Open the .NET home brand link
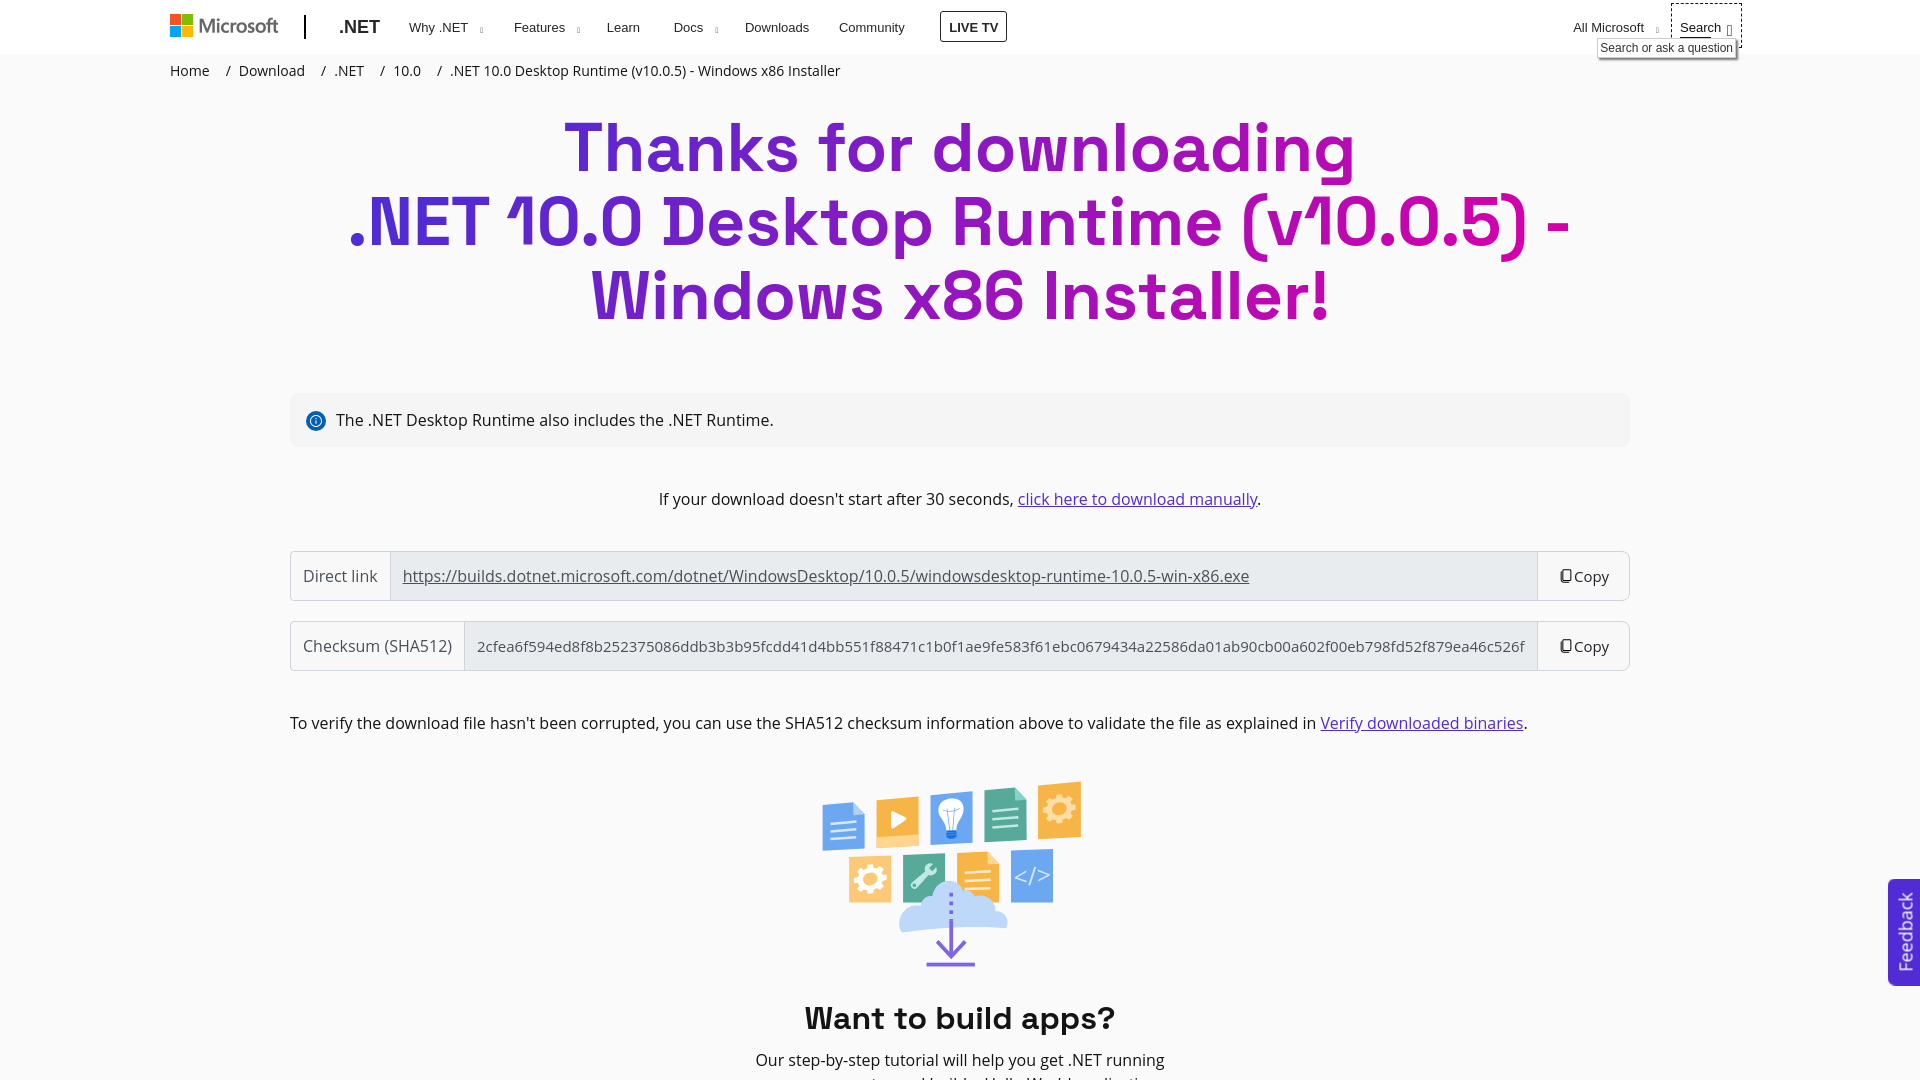Screen dimensions: 1920x1080 point(359,27)
